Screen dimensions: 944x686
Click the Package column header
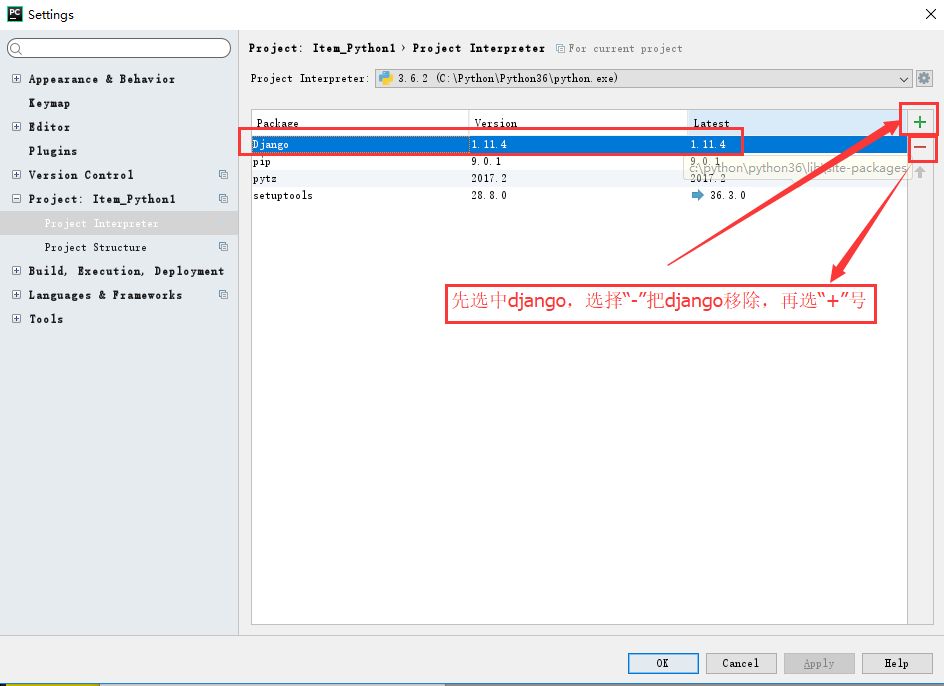click(360, 122)
